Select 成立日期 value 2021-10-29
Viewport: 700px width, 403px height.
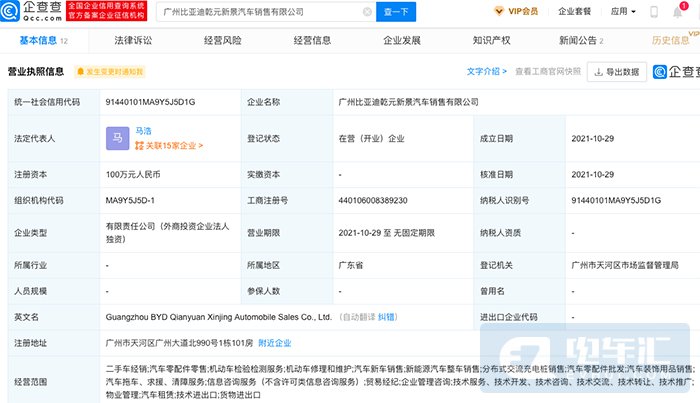[592, 138]
